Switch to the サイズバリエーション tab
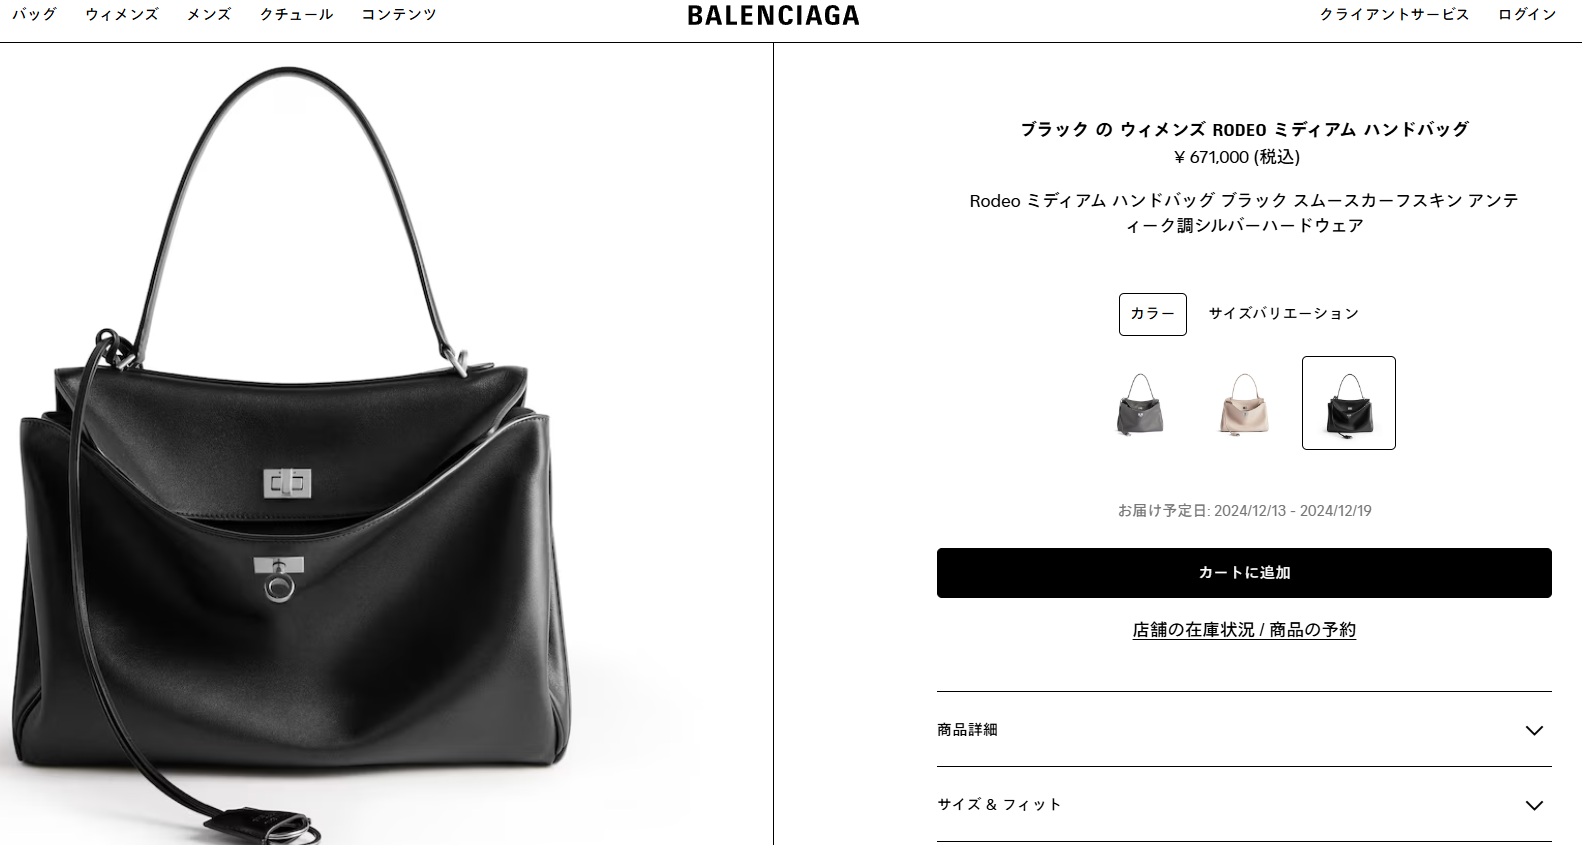Viewport: 1582px width, 845px height. [x=1284, y=314]
